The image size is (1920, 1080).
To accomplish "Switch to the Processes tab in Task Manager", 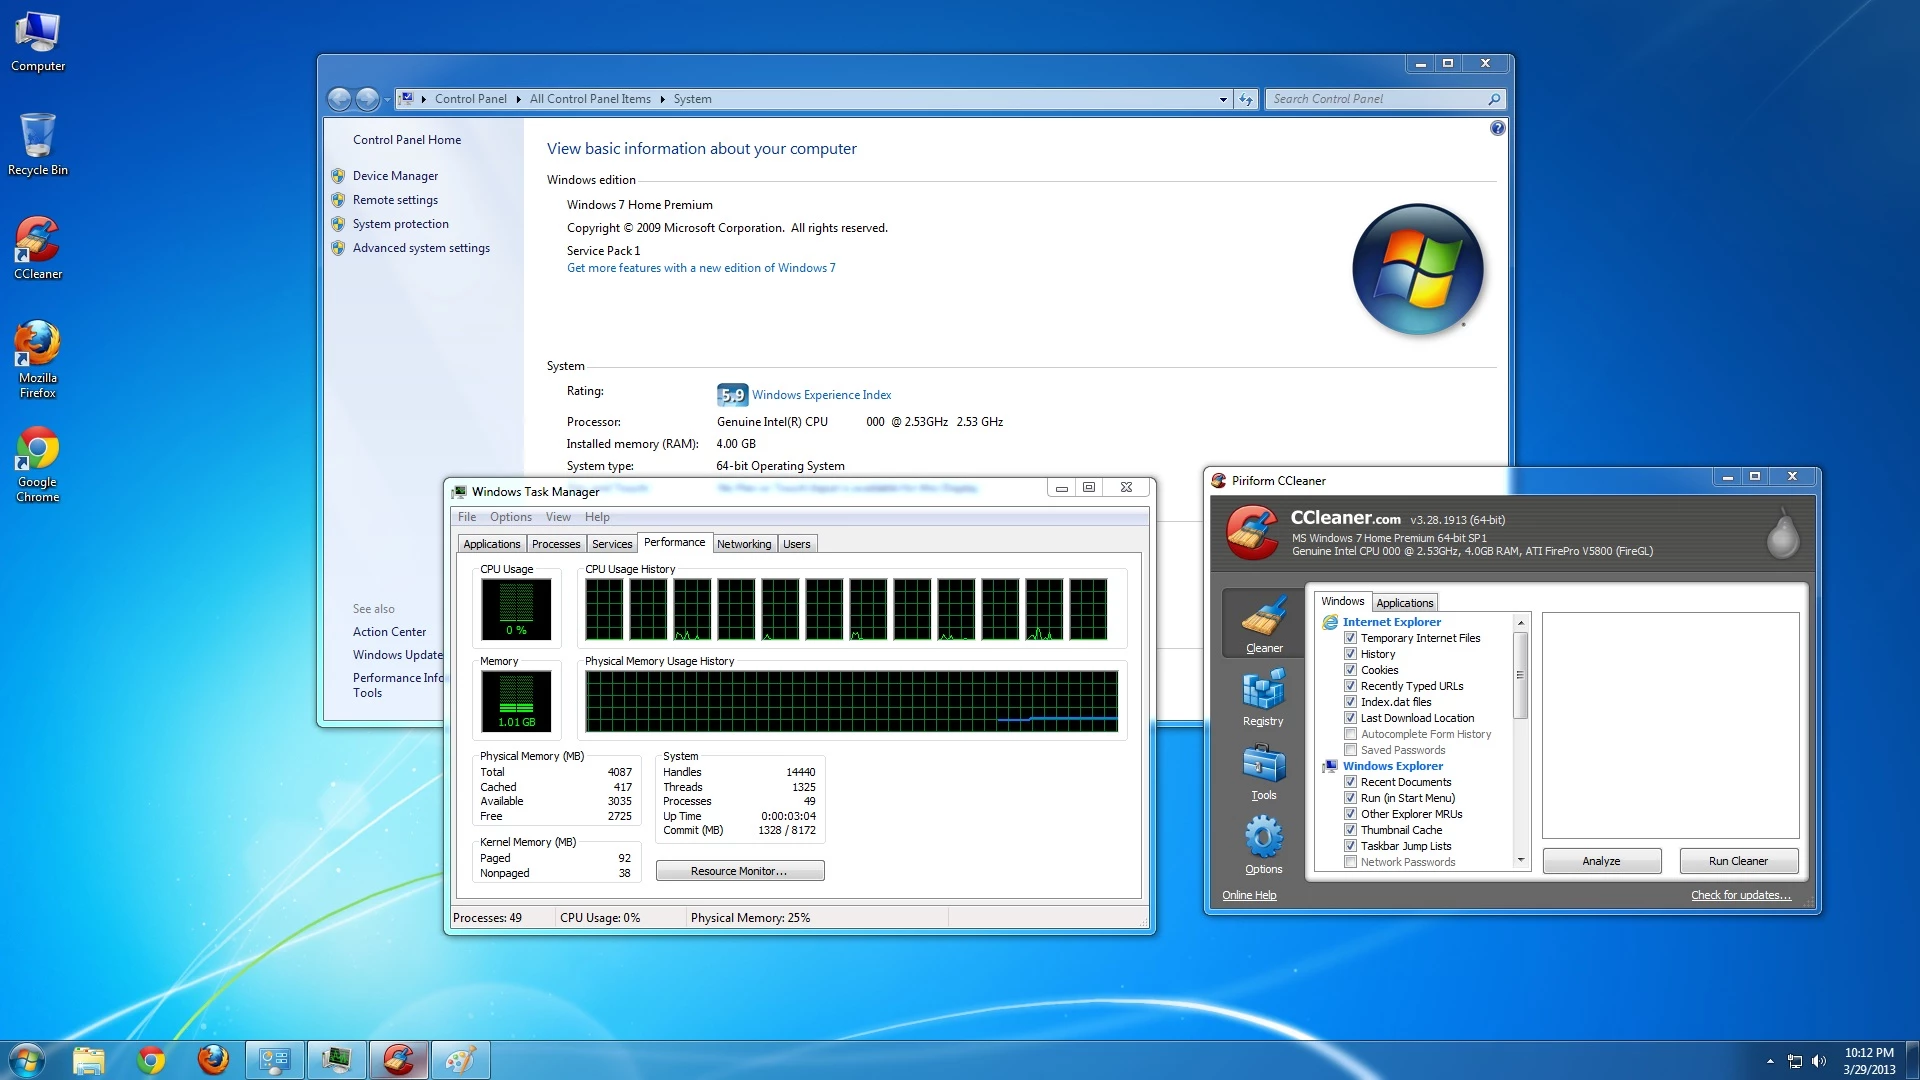I will tap(556, 544).
